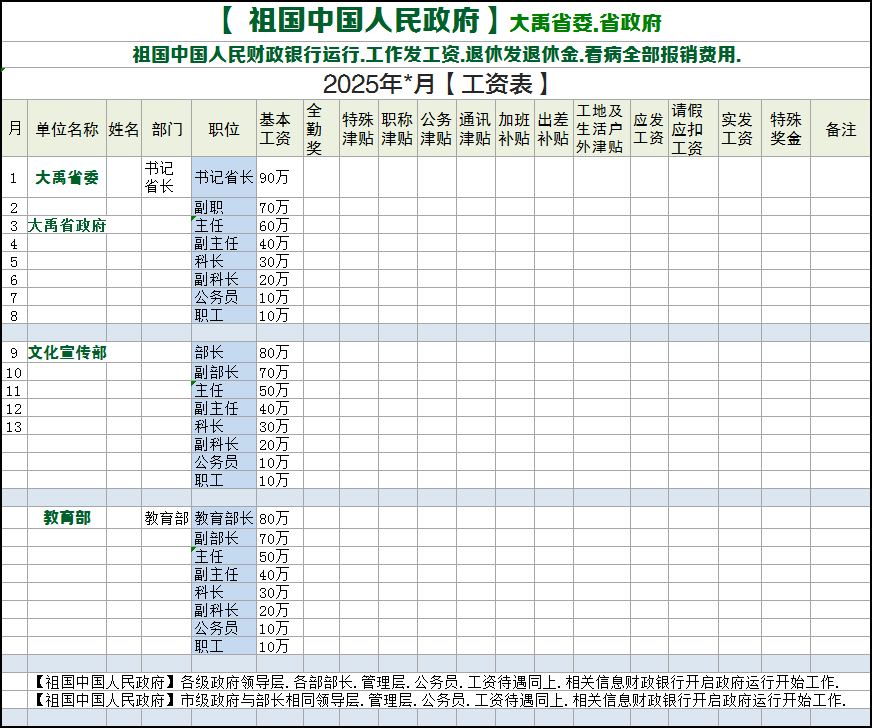Image resolution: width=872 pixels, height=728 pixels.
Task: Select the 职称津贴 header cell
Action: [x=397, y=129]
